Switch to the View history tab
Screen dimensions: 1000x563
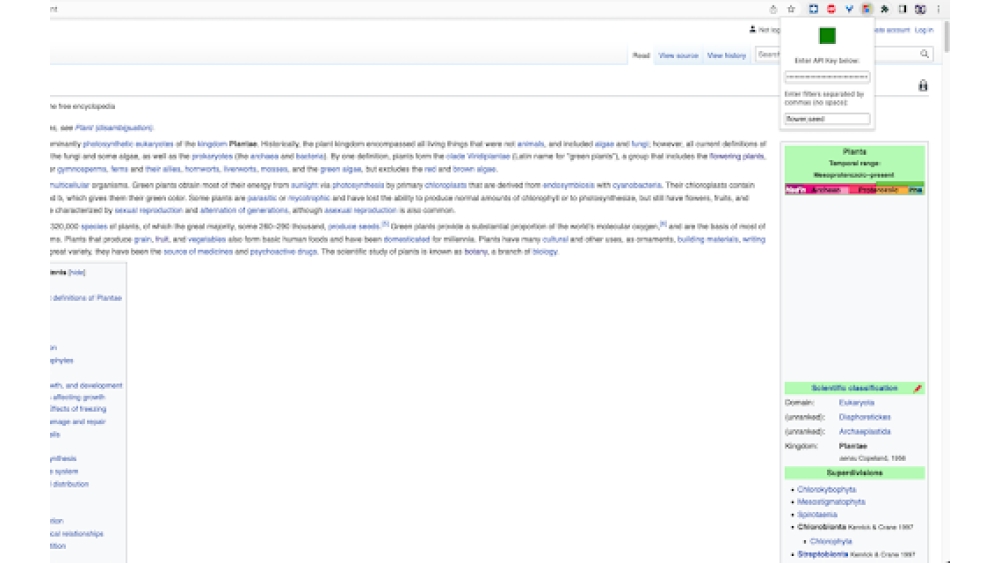coord(726,55)
